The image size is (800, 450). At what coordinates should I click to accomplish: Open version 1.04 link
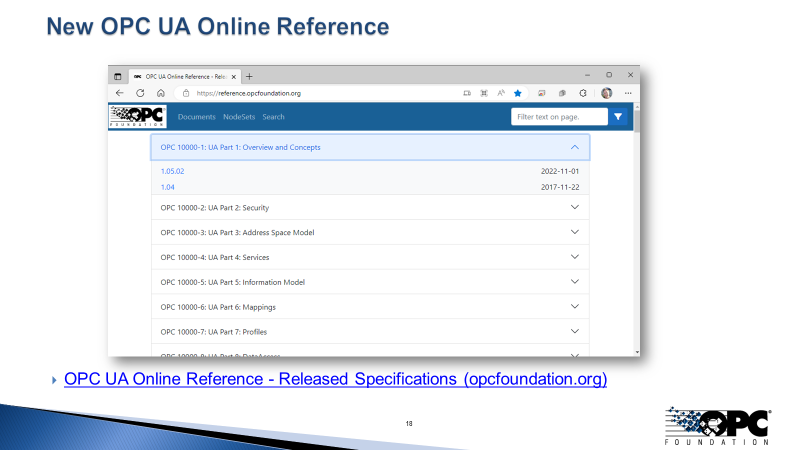167,187
